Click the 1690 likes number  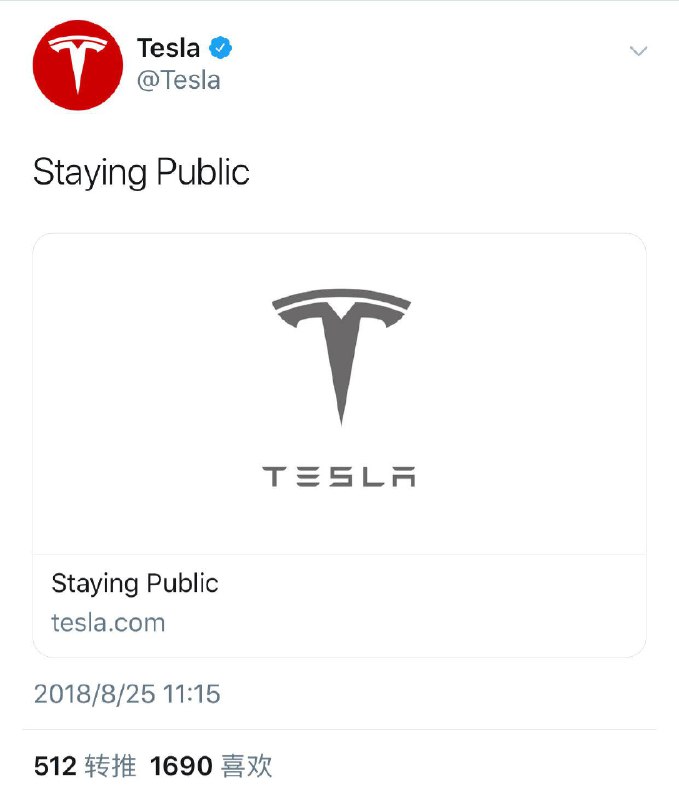[181, 767]
